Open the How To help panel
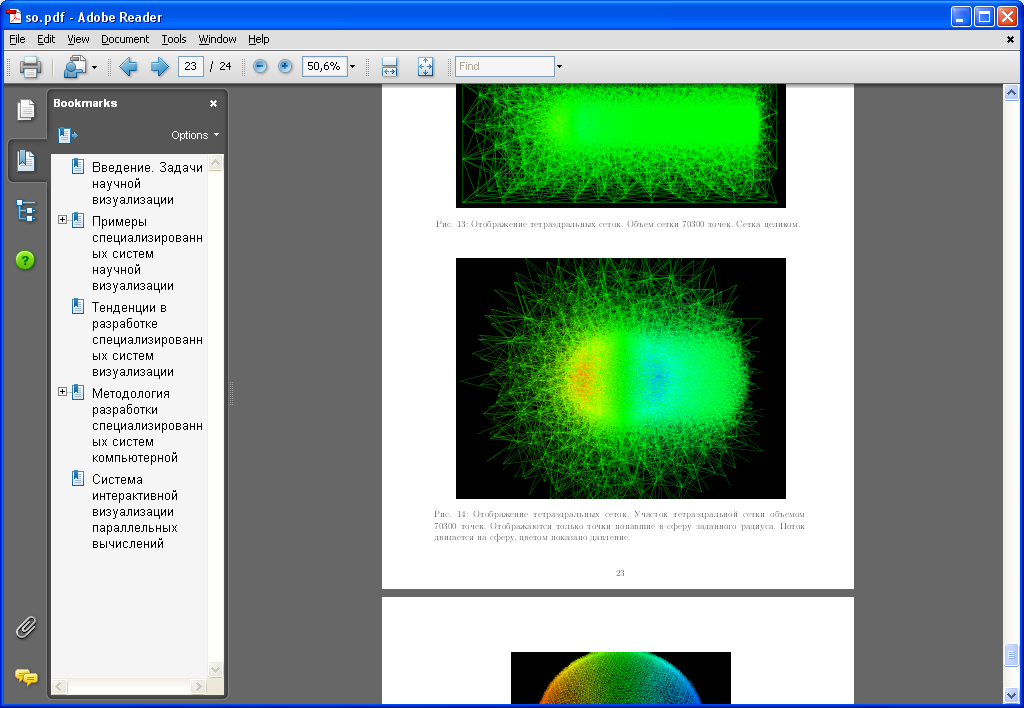Screen dimensions: 1024x708 tap(25, 261)
